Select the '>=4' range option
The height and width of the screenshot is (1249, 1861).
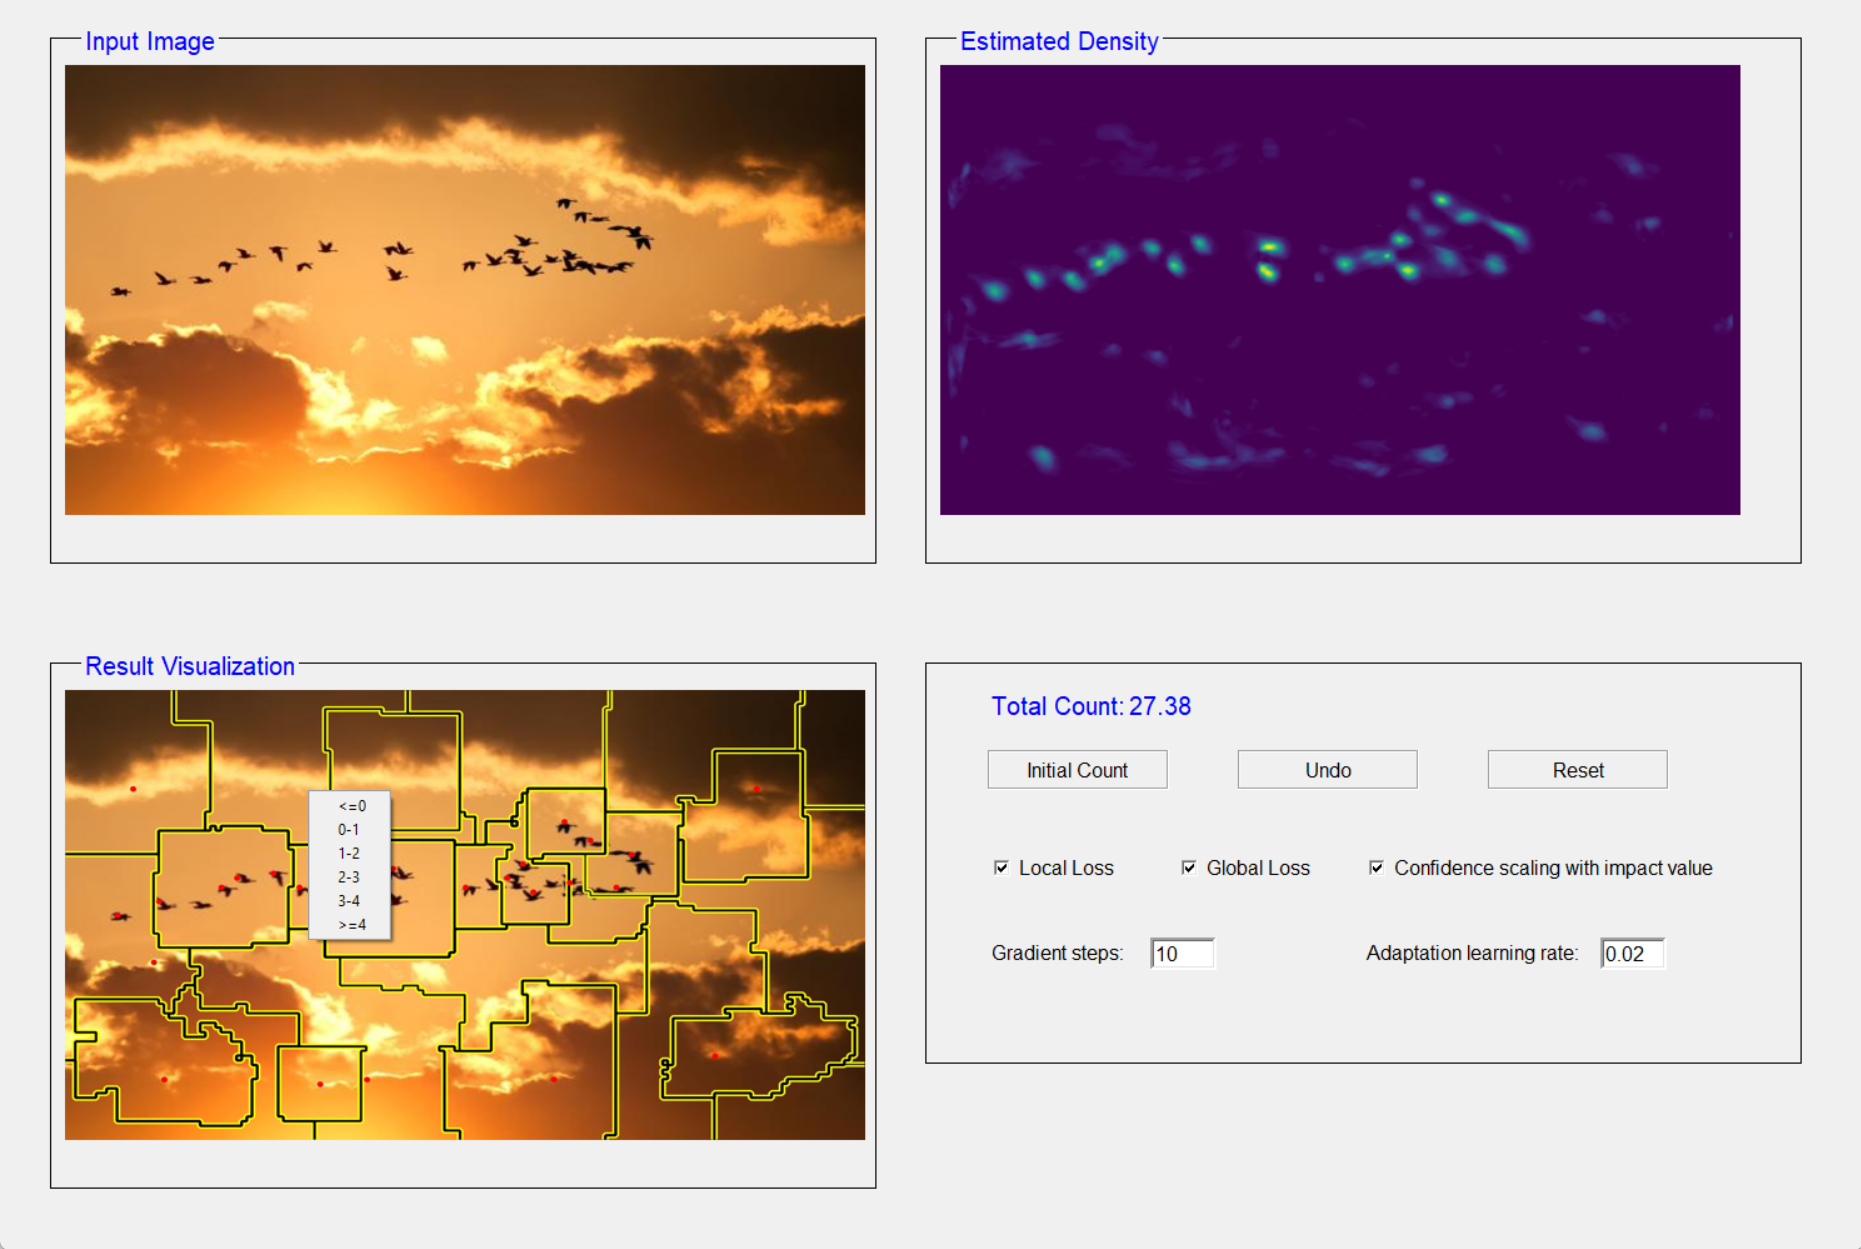pos(350,925)
